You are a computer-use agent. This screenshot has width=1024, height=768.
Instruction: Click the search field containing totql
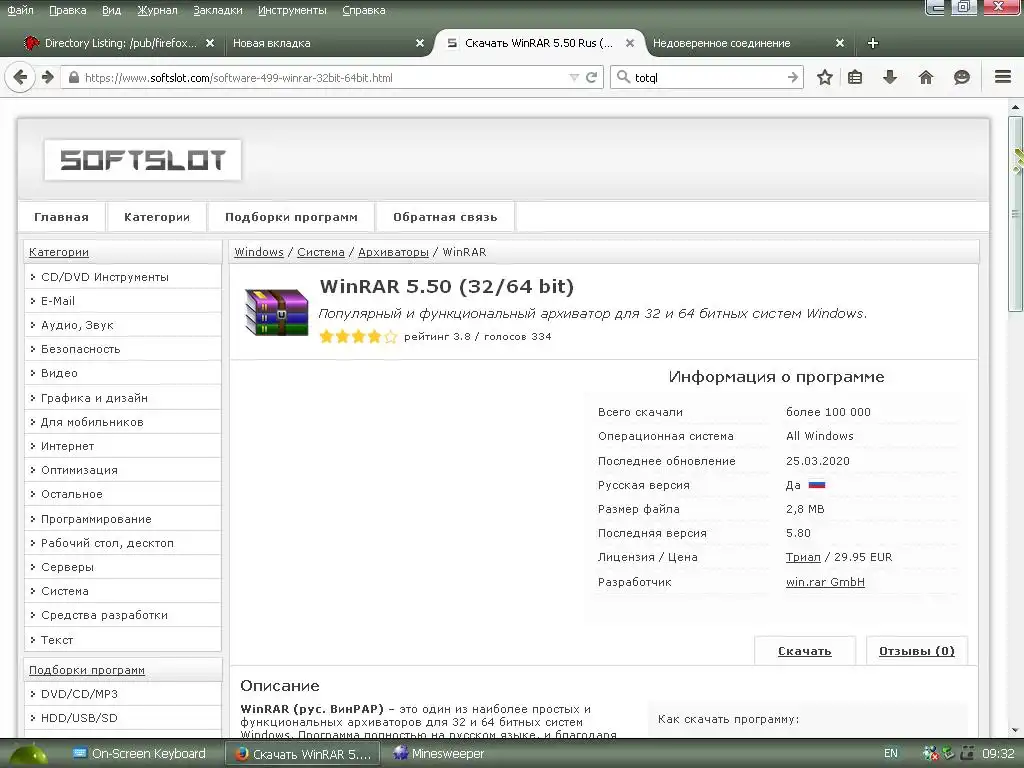[x=709, y=77]
